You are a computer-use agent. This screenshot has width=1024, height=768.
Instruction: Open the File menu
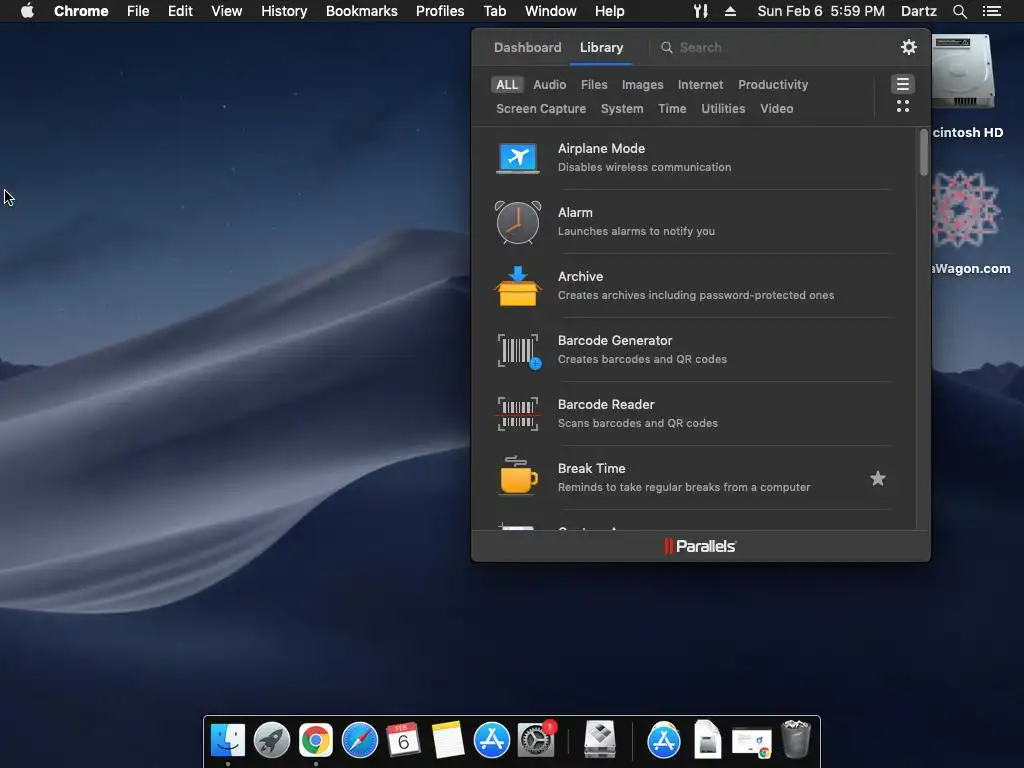tap(138, 11)
